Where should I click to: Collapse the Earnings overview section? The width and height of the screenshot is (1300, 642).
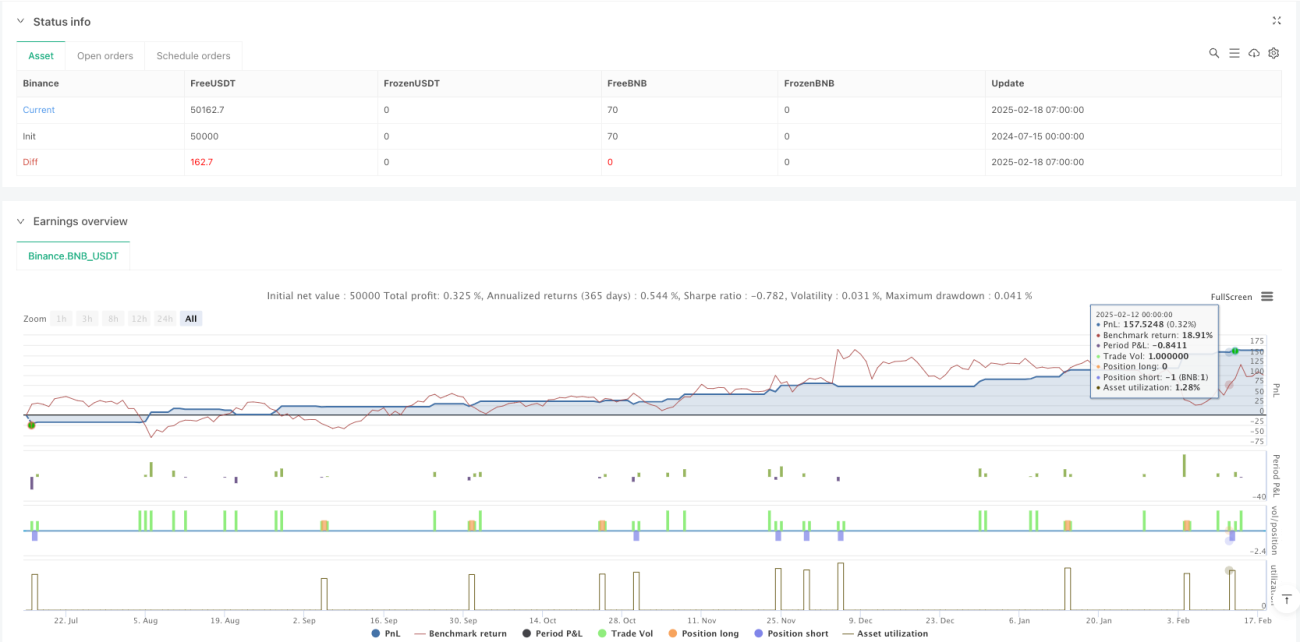[20, 221]
